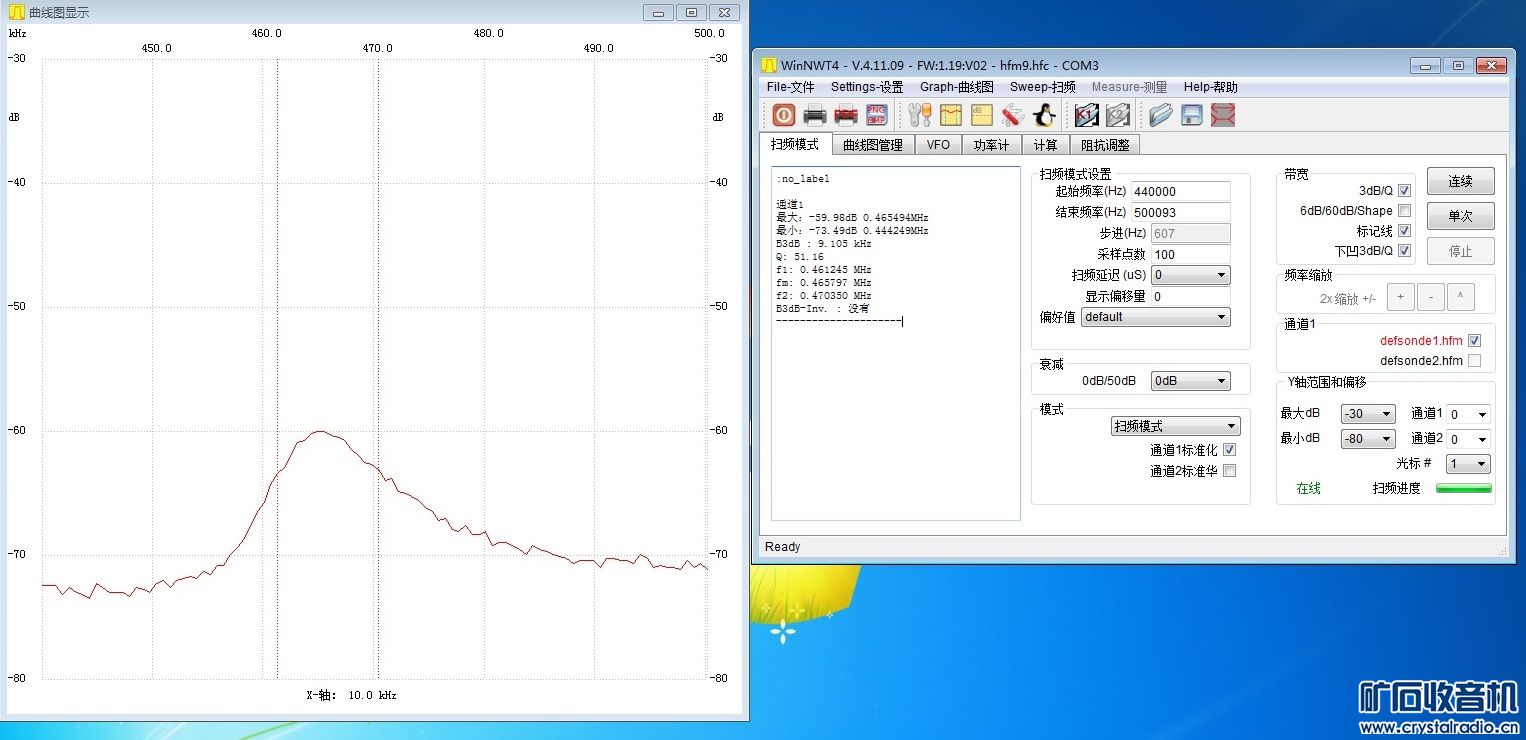This screenshot has width=1526, height=740.
Task: Click the 连续 continuous sweep button
Action: pos(1460,181)
